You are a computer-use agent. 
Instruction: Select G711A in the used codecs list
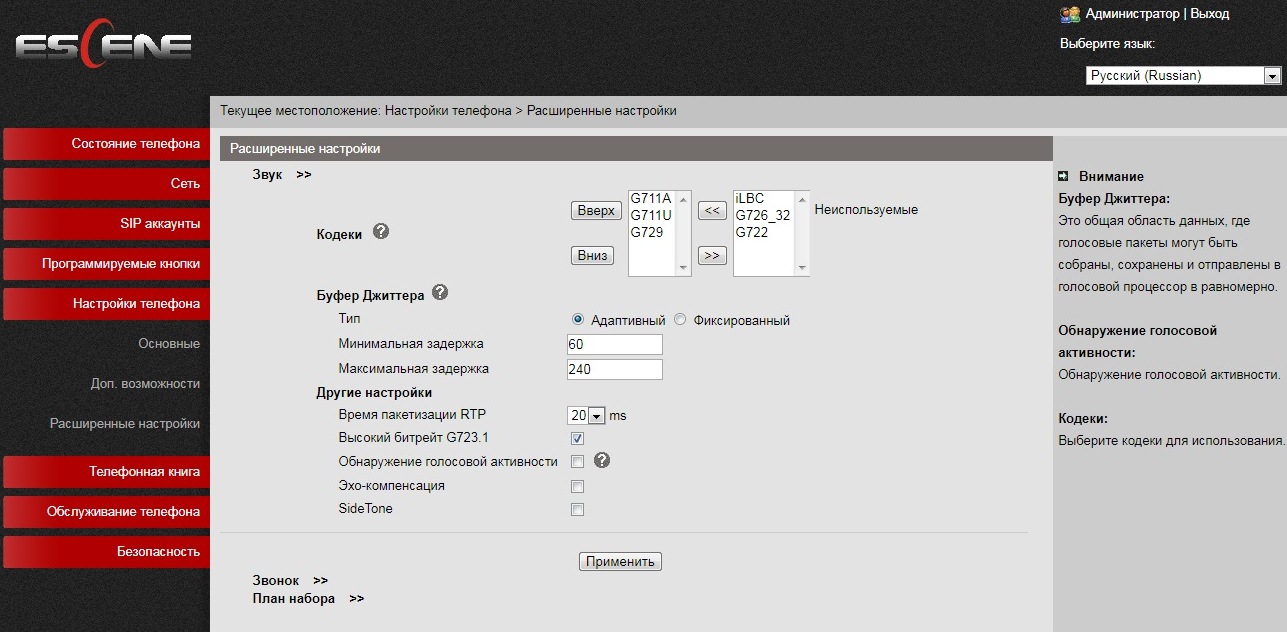coord(651,198)
